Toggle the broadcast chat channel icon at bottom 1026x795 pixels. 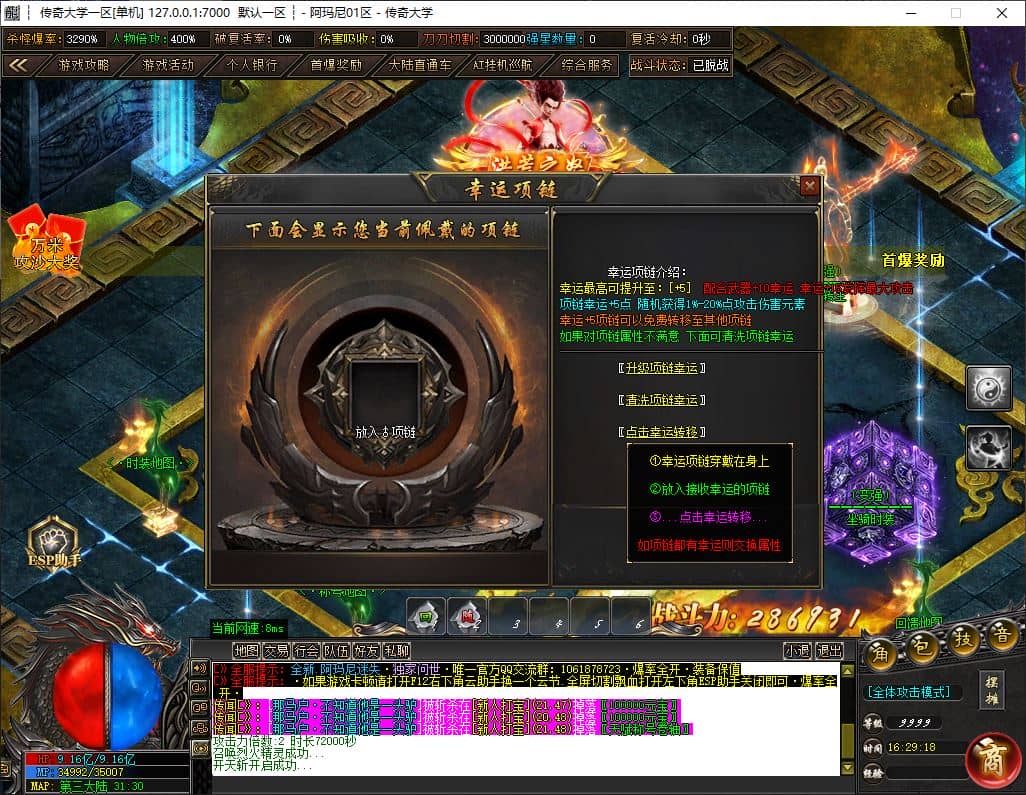(x=199, y=748)
